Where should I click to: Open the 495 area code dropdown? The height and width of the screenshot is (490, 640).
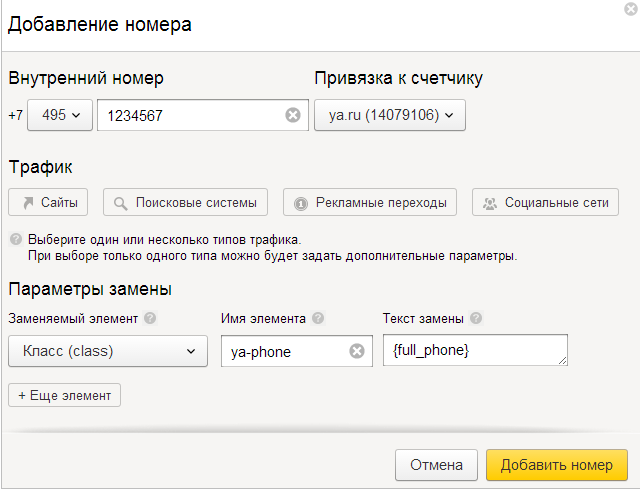60,115
